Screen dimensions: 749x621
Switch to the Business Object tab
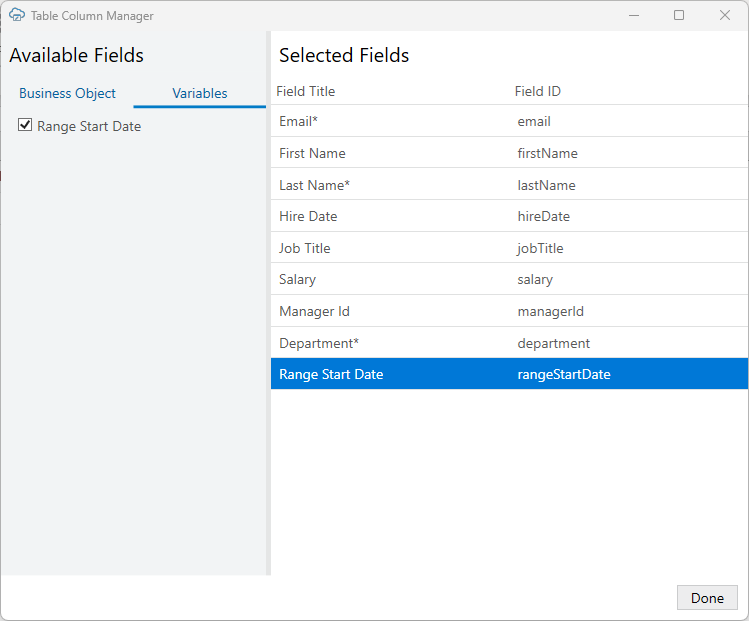tap(67, 93)
